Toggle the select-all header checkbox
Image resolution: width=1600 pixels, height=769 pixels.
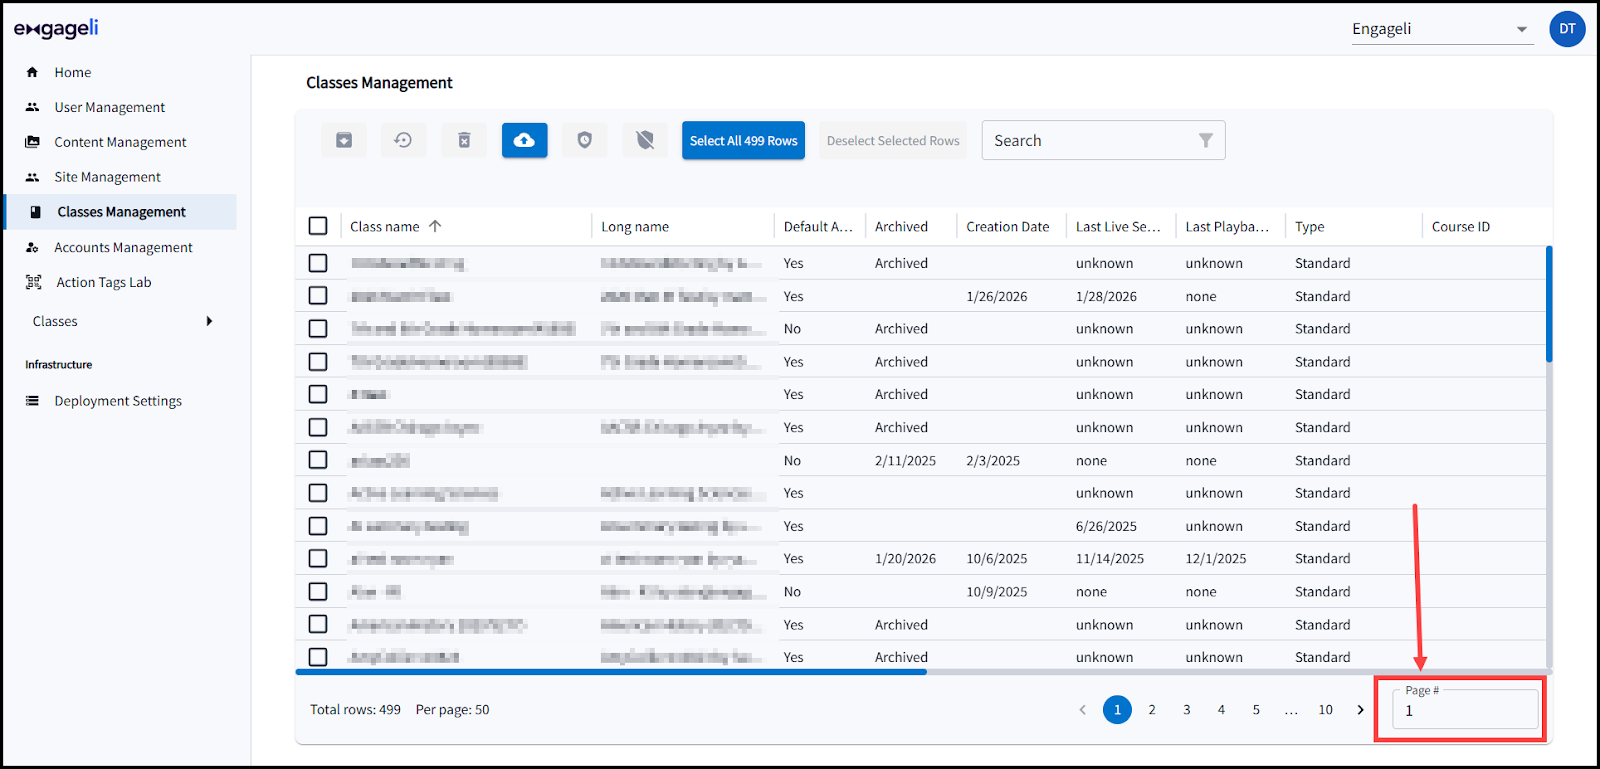tap(318, 226)
